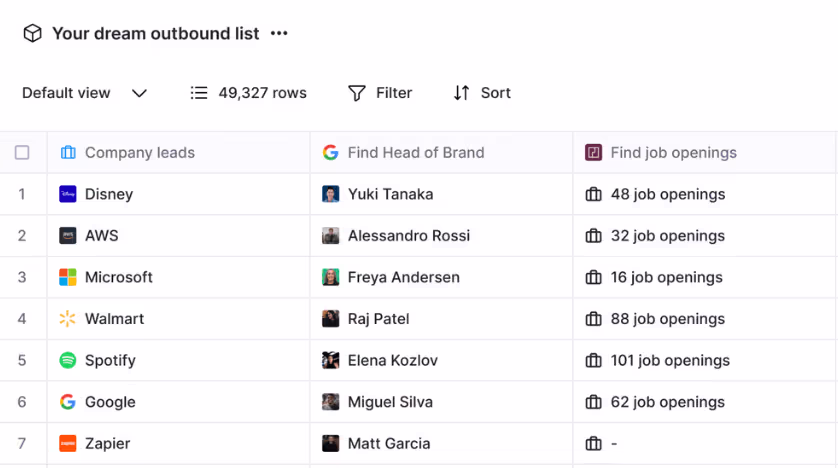
Task: Click the rows list icon
Action: point(199,93)
